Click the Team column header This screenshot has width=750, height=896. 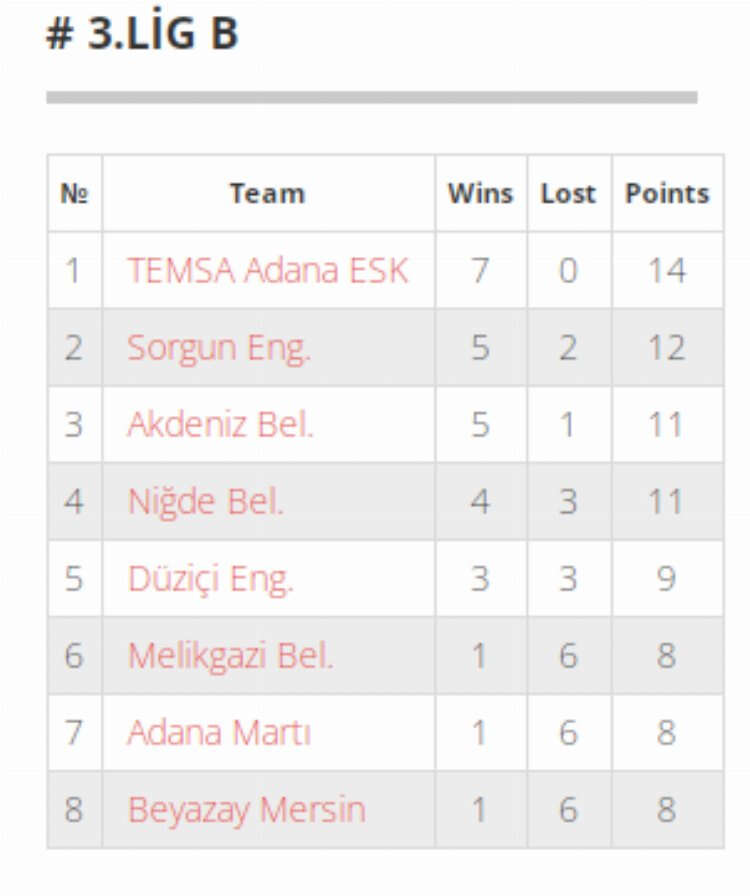(x=267, y=194)
